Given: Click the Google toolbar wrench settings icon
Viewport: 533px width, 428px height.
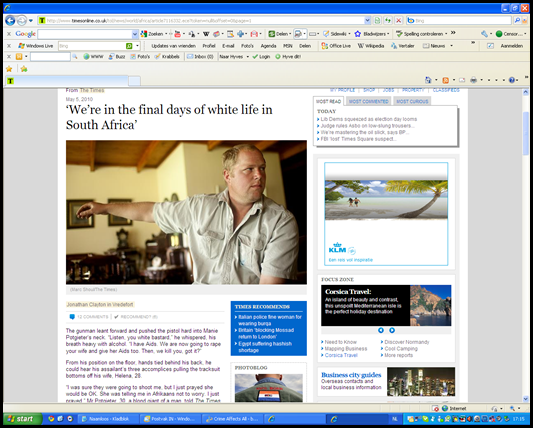Looking at the screenshot, I should (484, 34).
